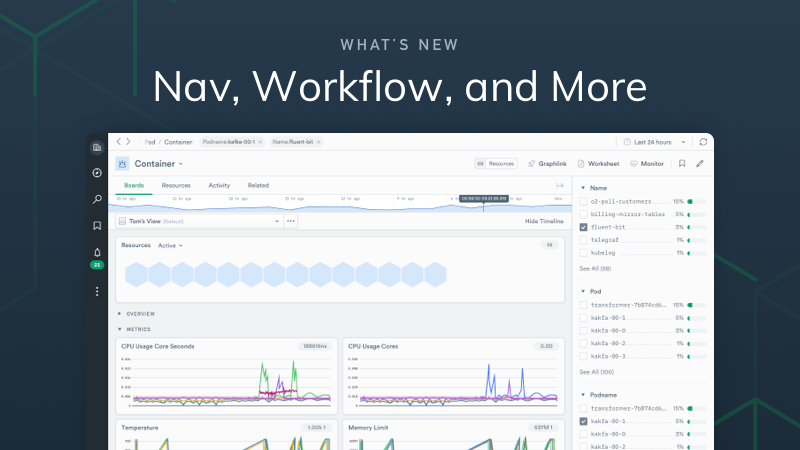This screenshot has height=450, width=800.
Task: Open Graphlink
Action: [547, 164]
